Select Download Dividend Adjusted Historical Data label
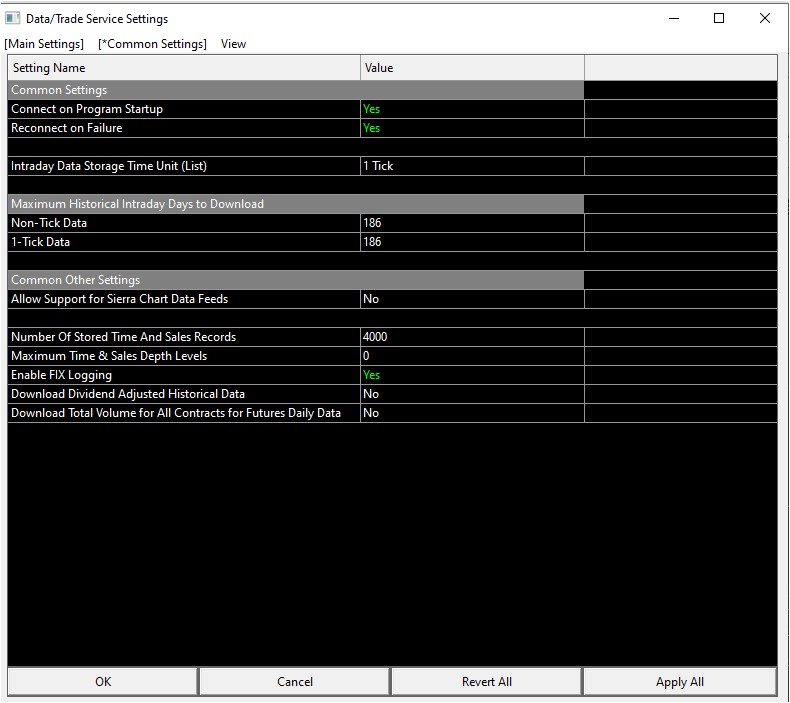This screenshot has width=790, height=703. [x=128, y=394]
